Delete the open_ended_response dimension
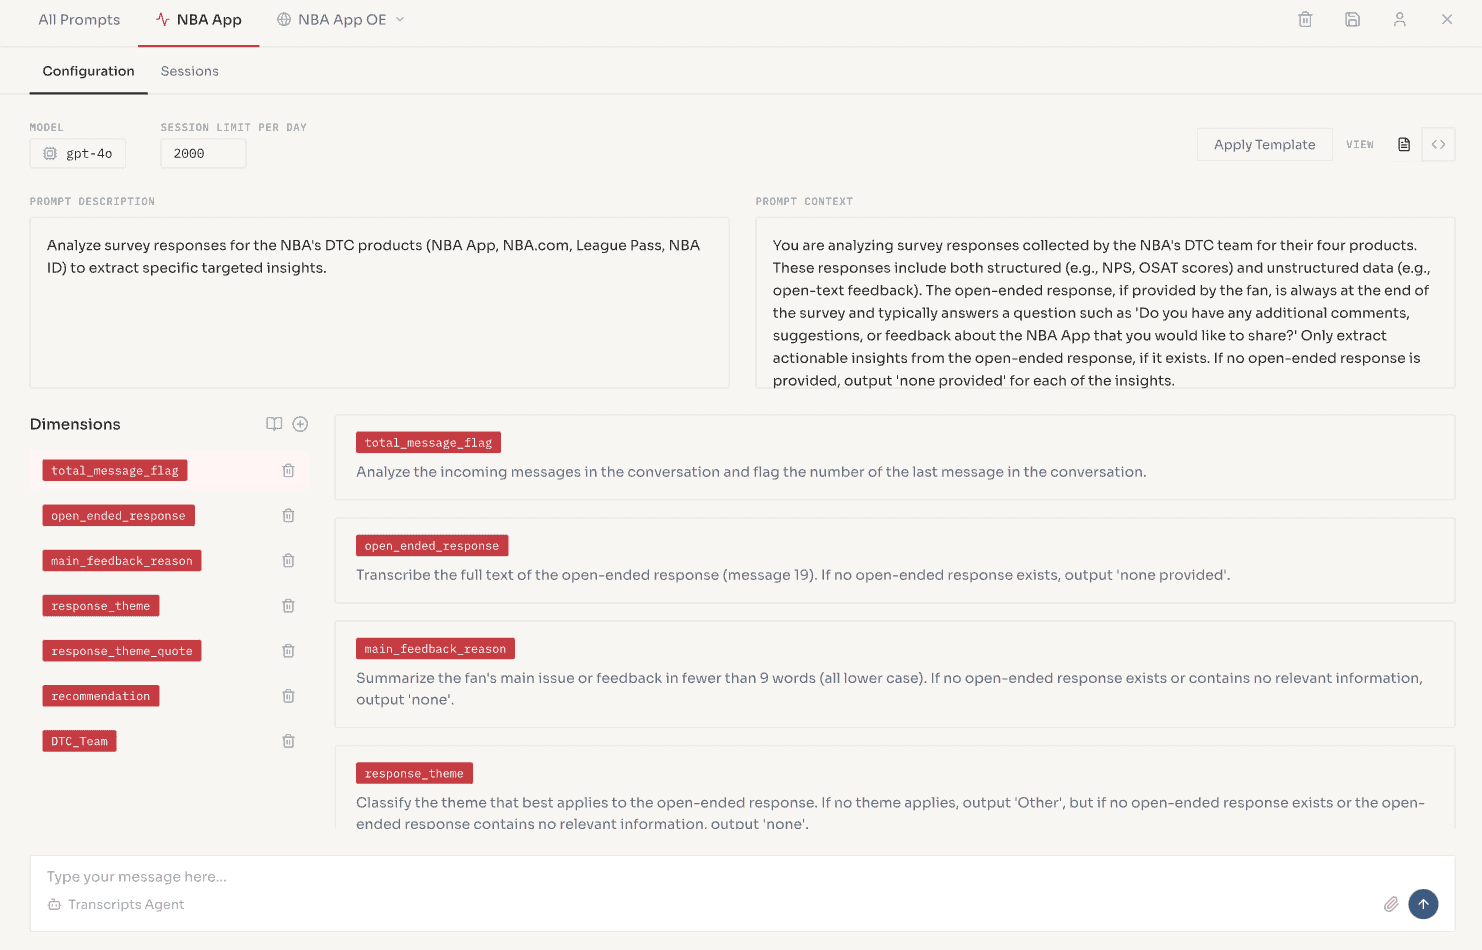1482x950 pixels. click(288, 515)
